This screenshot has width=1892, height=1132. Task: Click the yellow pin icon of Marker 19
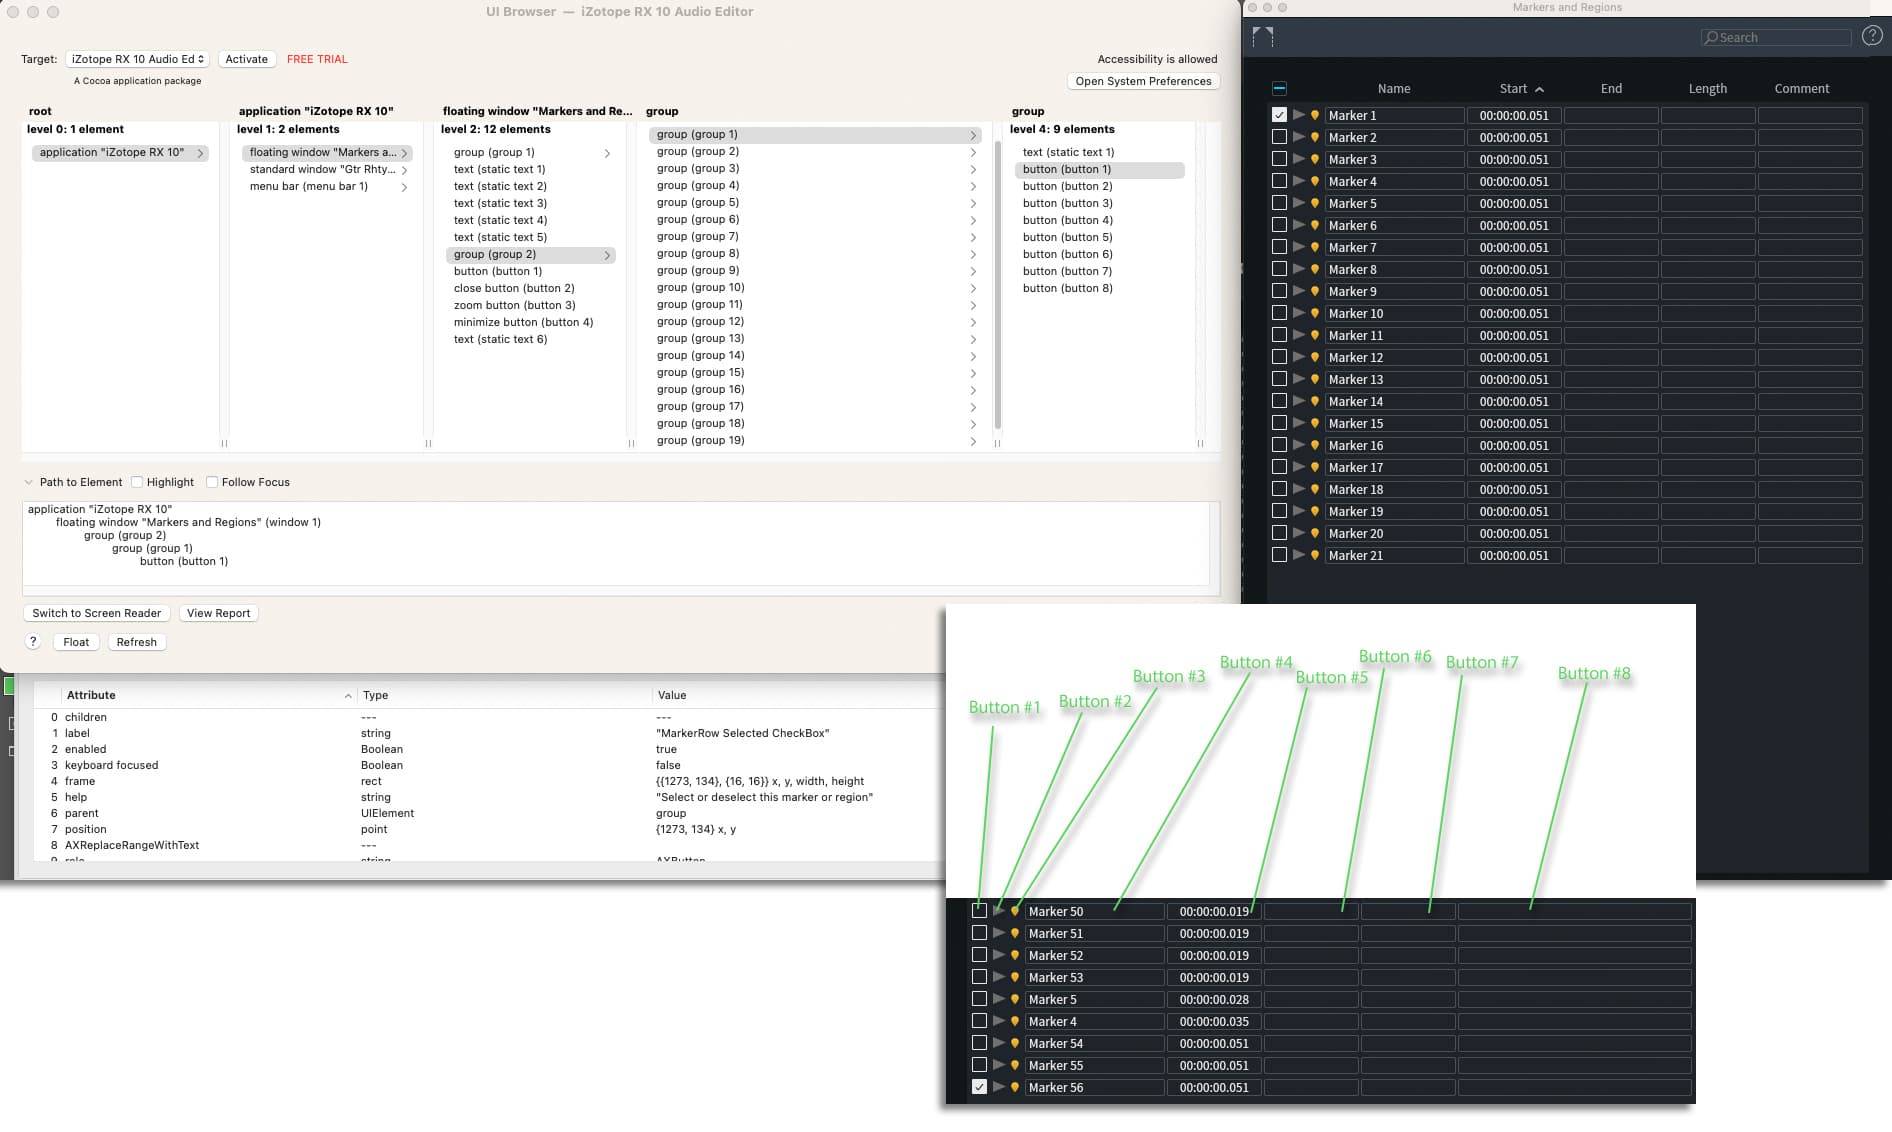coord(1315,511)
